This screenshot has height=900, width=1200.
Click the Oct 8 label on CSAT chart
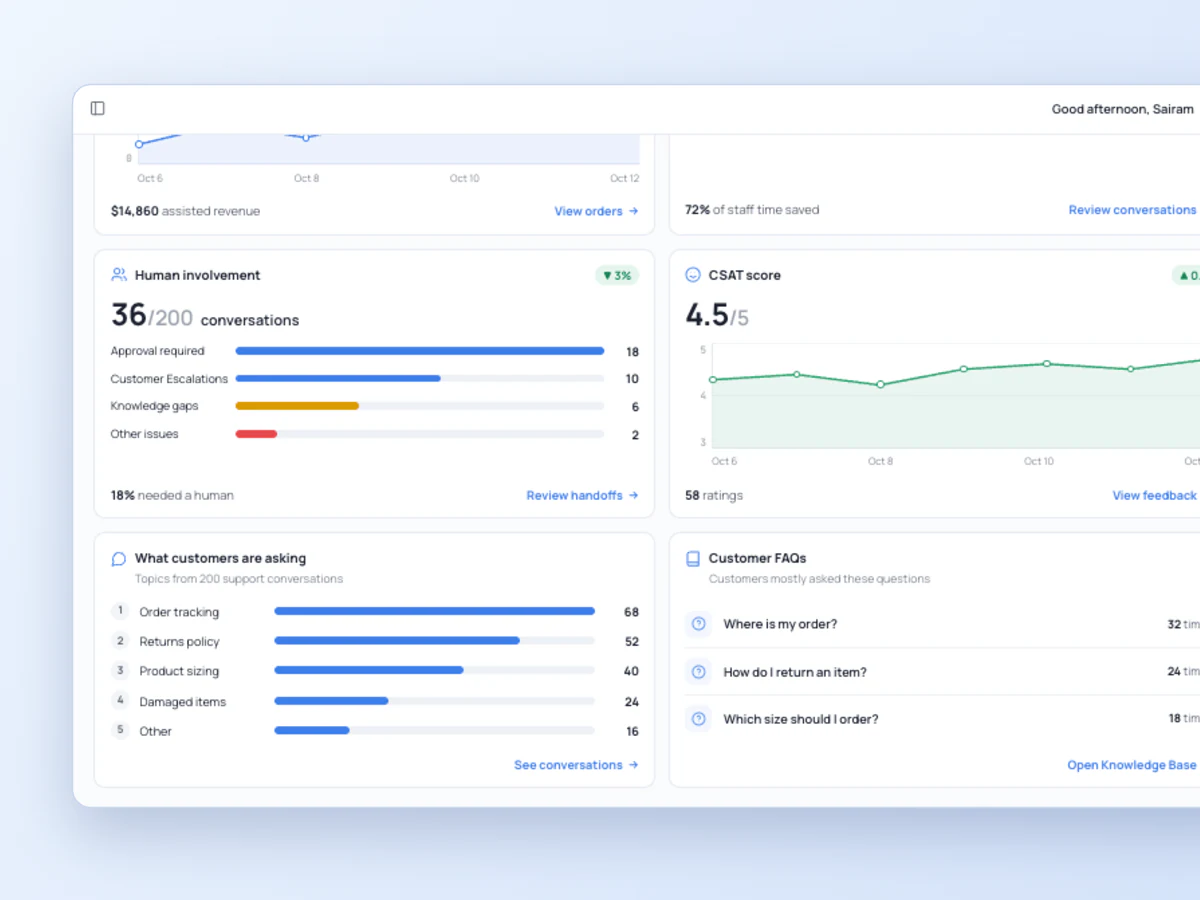[881, 461]
